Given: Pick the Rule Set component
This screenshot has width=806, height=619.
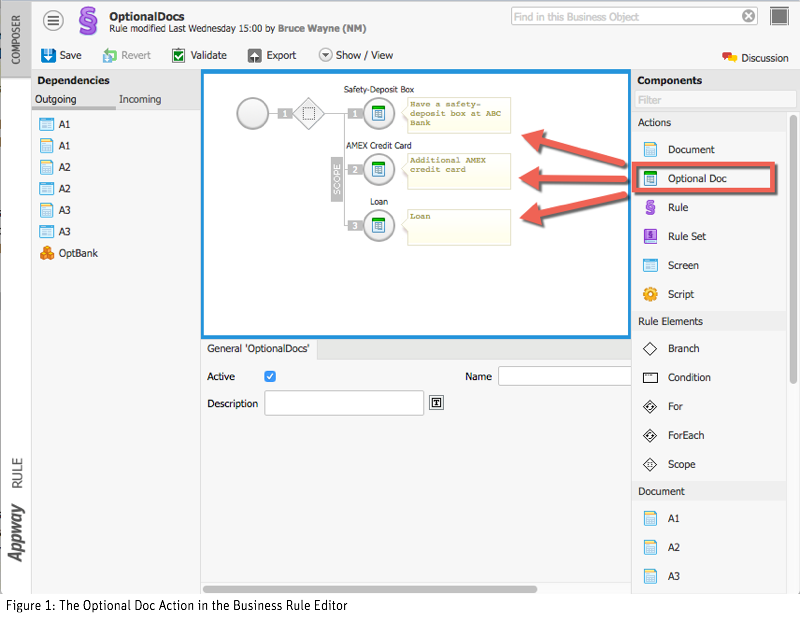Looking at the screenshot, I should pyautogui.click(x=686, y=236).
